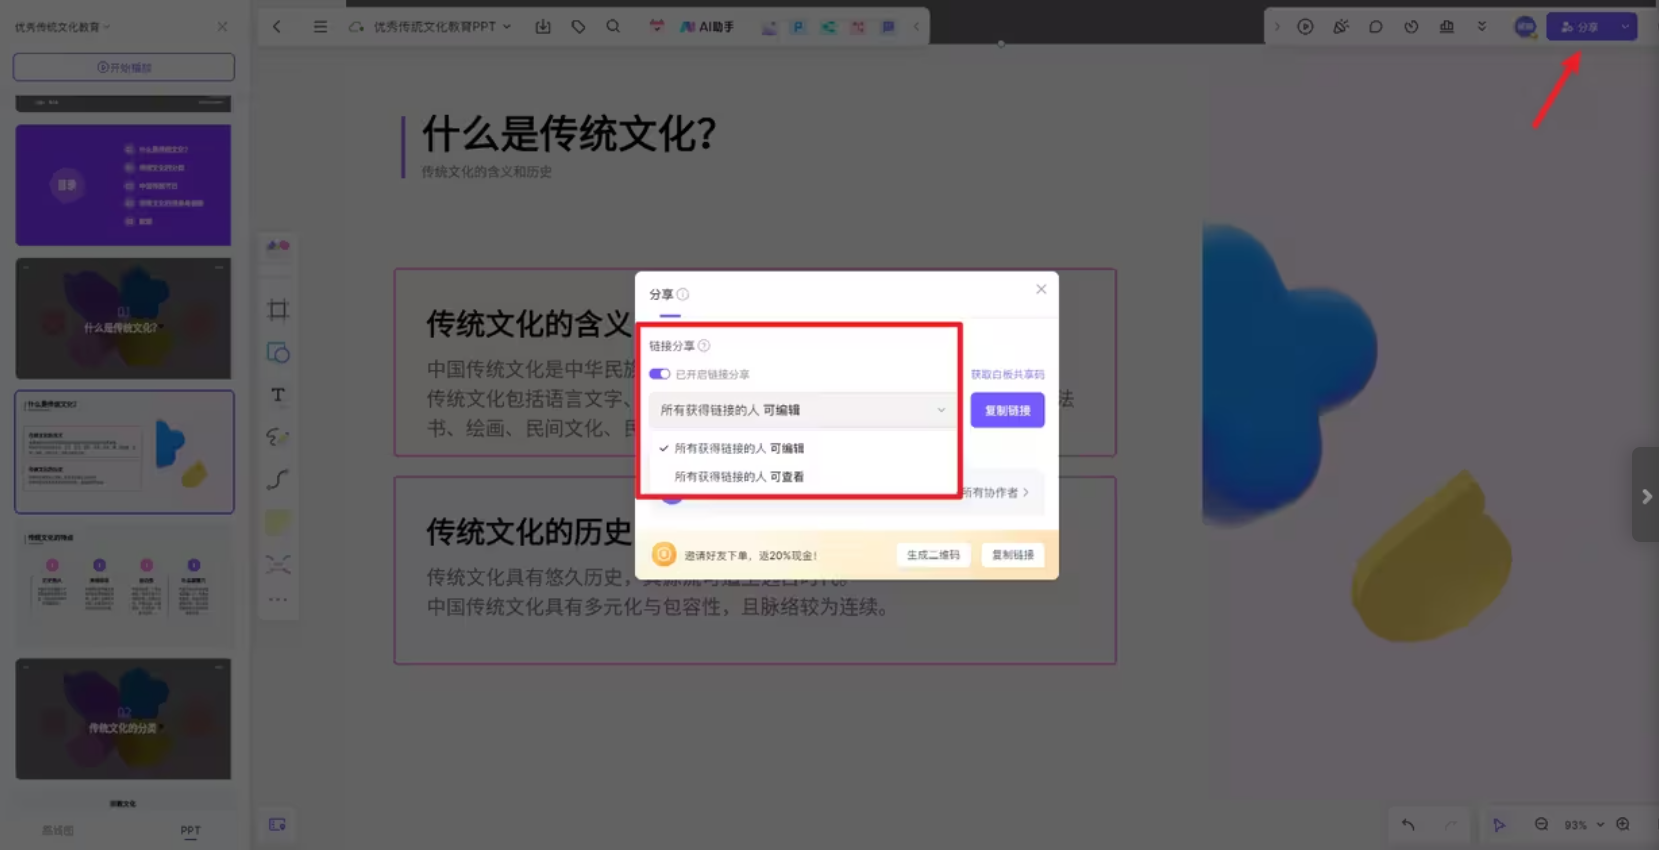This screenshot has width=1659, height=850.
Task: Switch to the 画板图 tab at panel bottom
Action: [x=58, y=830]
